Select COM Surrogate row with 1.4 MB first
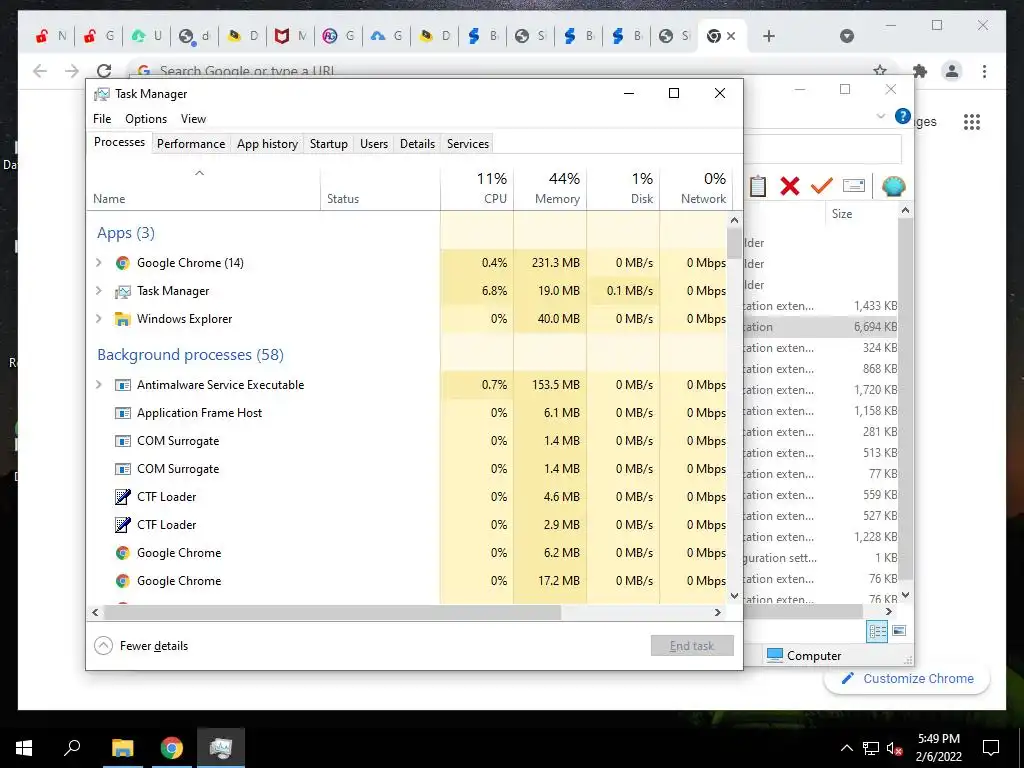The width and height of the screenshot is (1024, 768). point(407,441)
